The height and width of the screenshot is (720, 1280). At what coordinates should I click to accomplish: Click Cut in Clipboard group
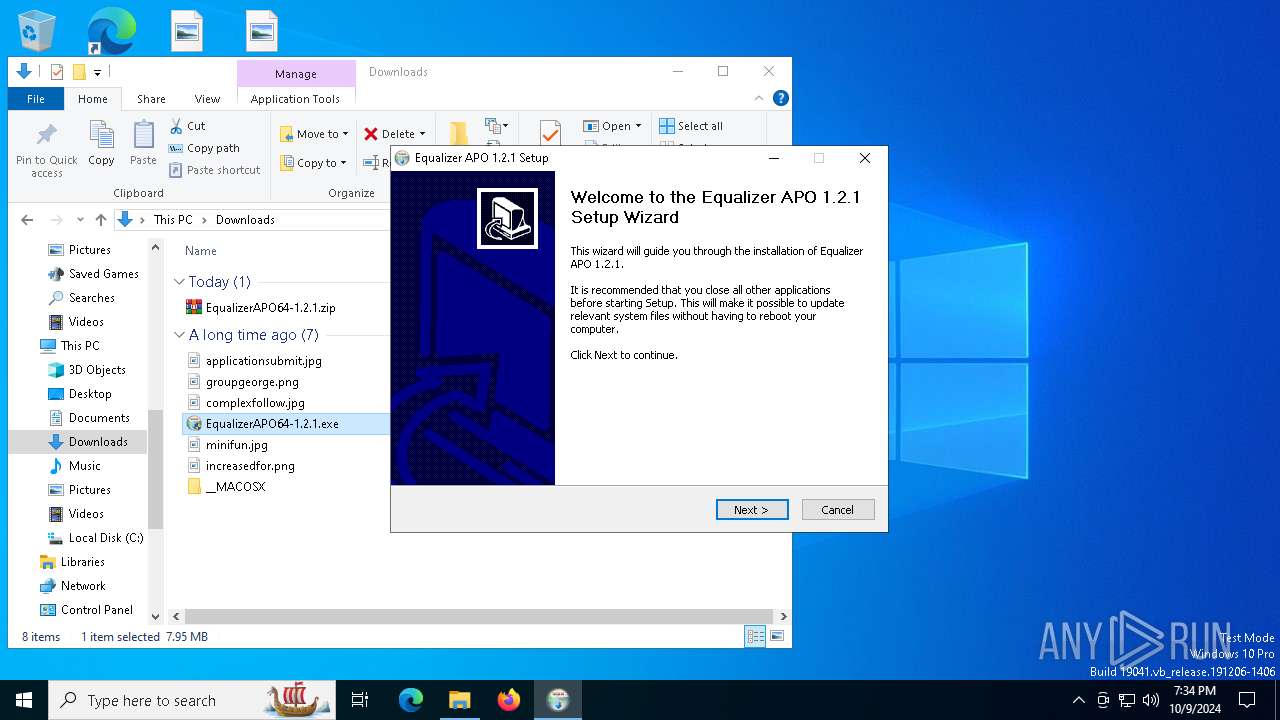click(187, 126)
